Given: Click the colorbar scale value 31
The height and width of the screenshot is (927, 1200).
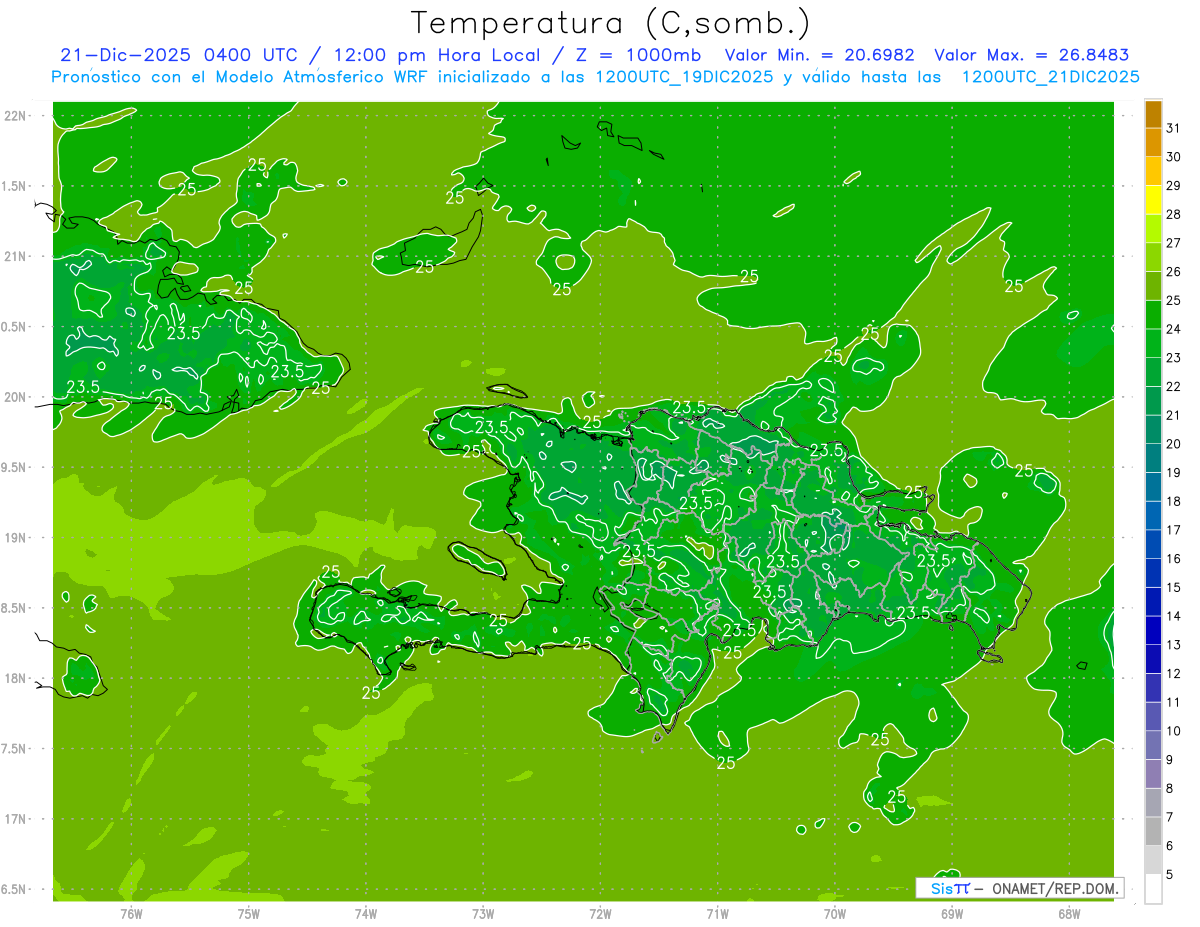Looking at the screenshot, I should pos(1174,128).
